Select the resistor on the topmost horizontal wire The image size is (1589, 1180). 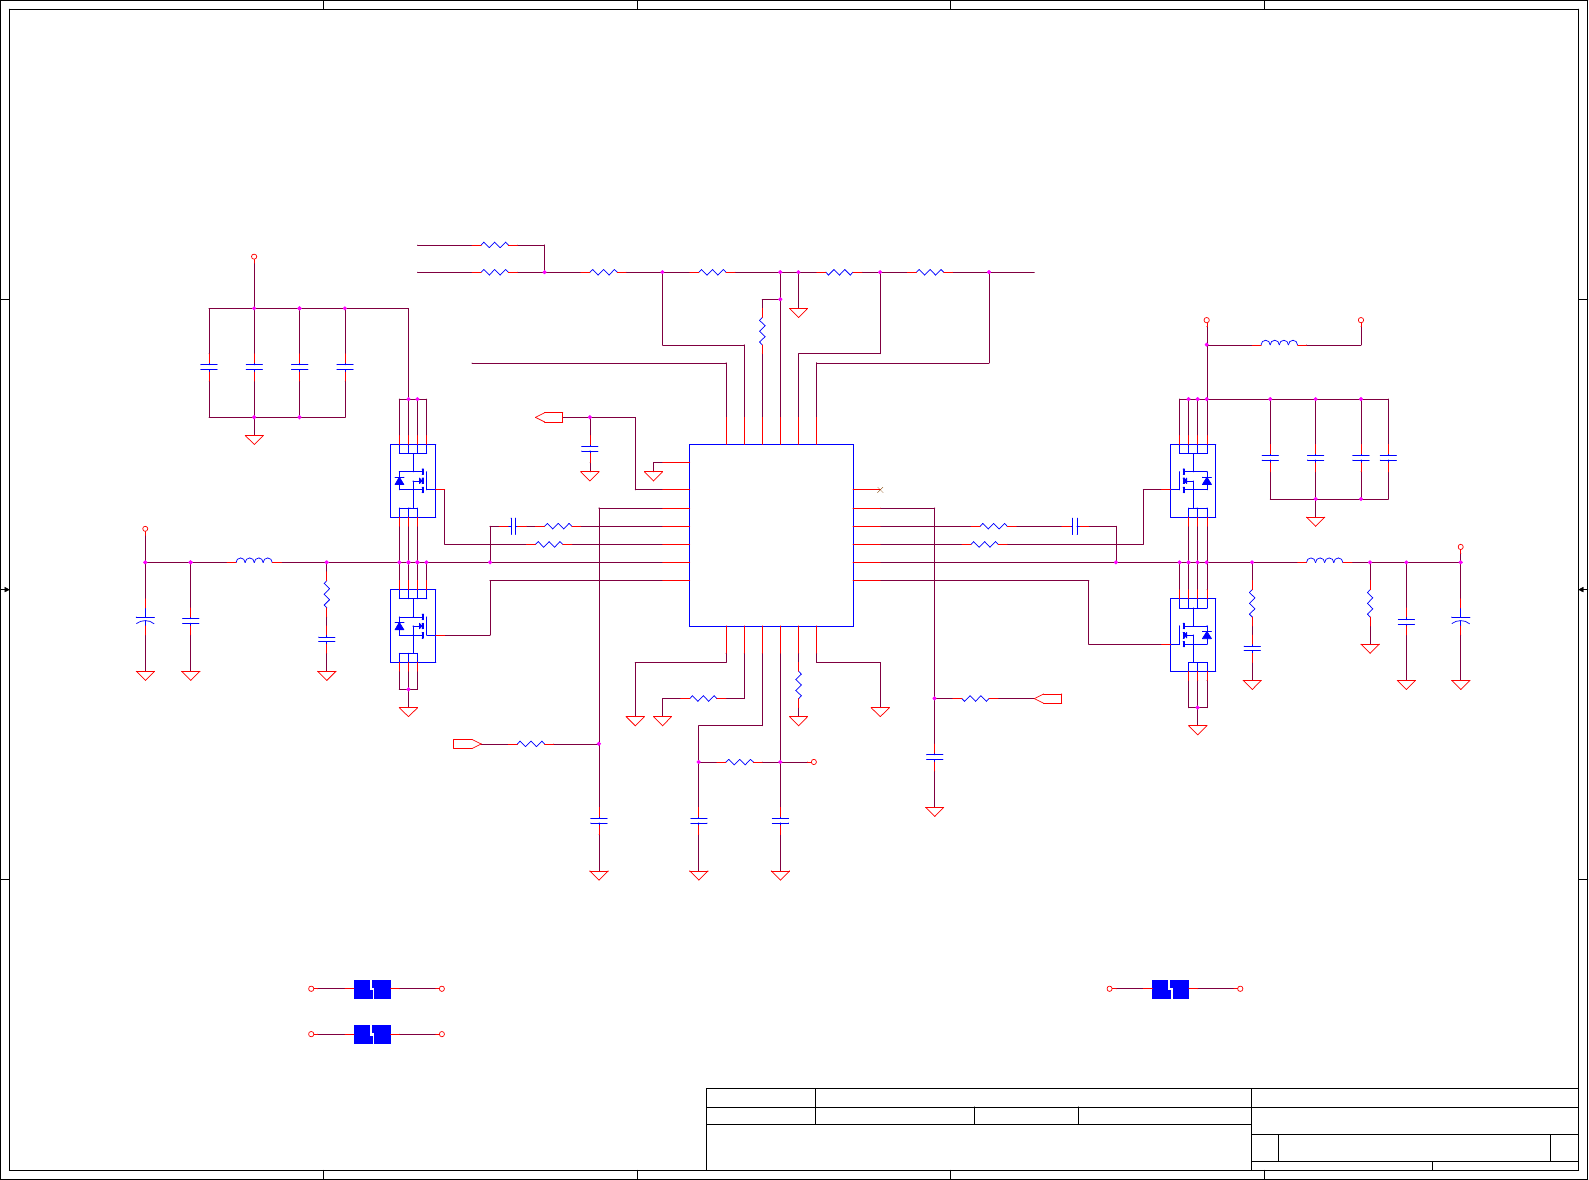495,244
